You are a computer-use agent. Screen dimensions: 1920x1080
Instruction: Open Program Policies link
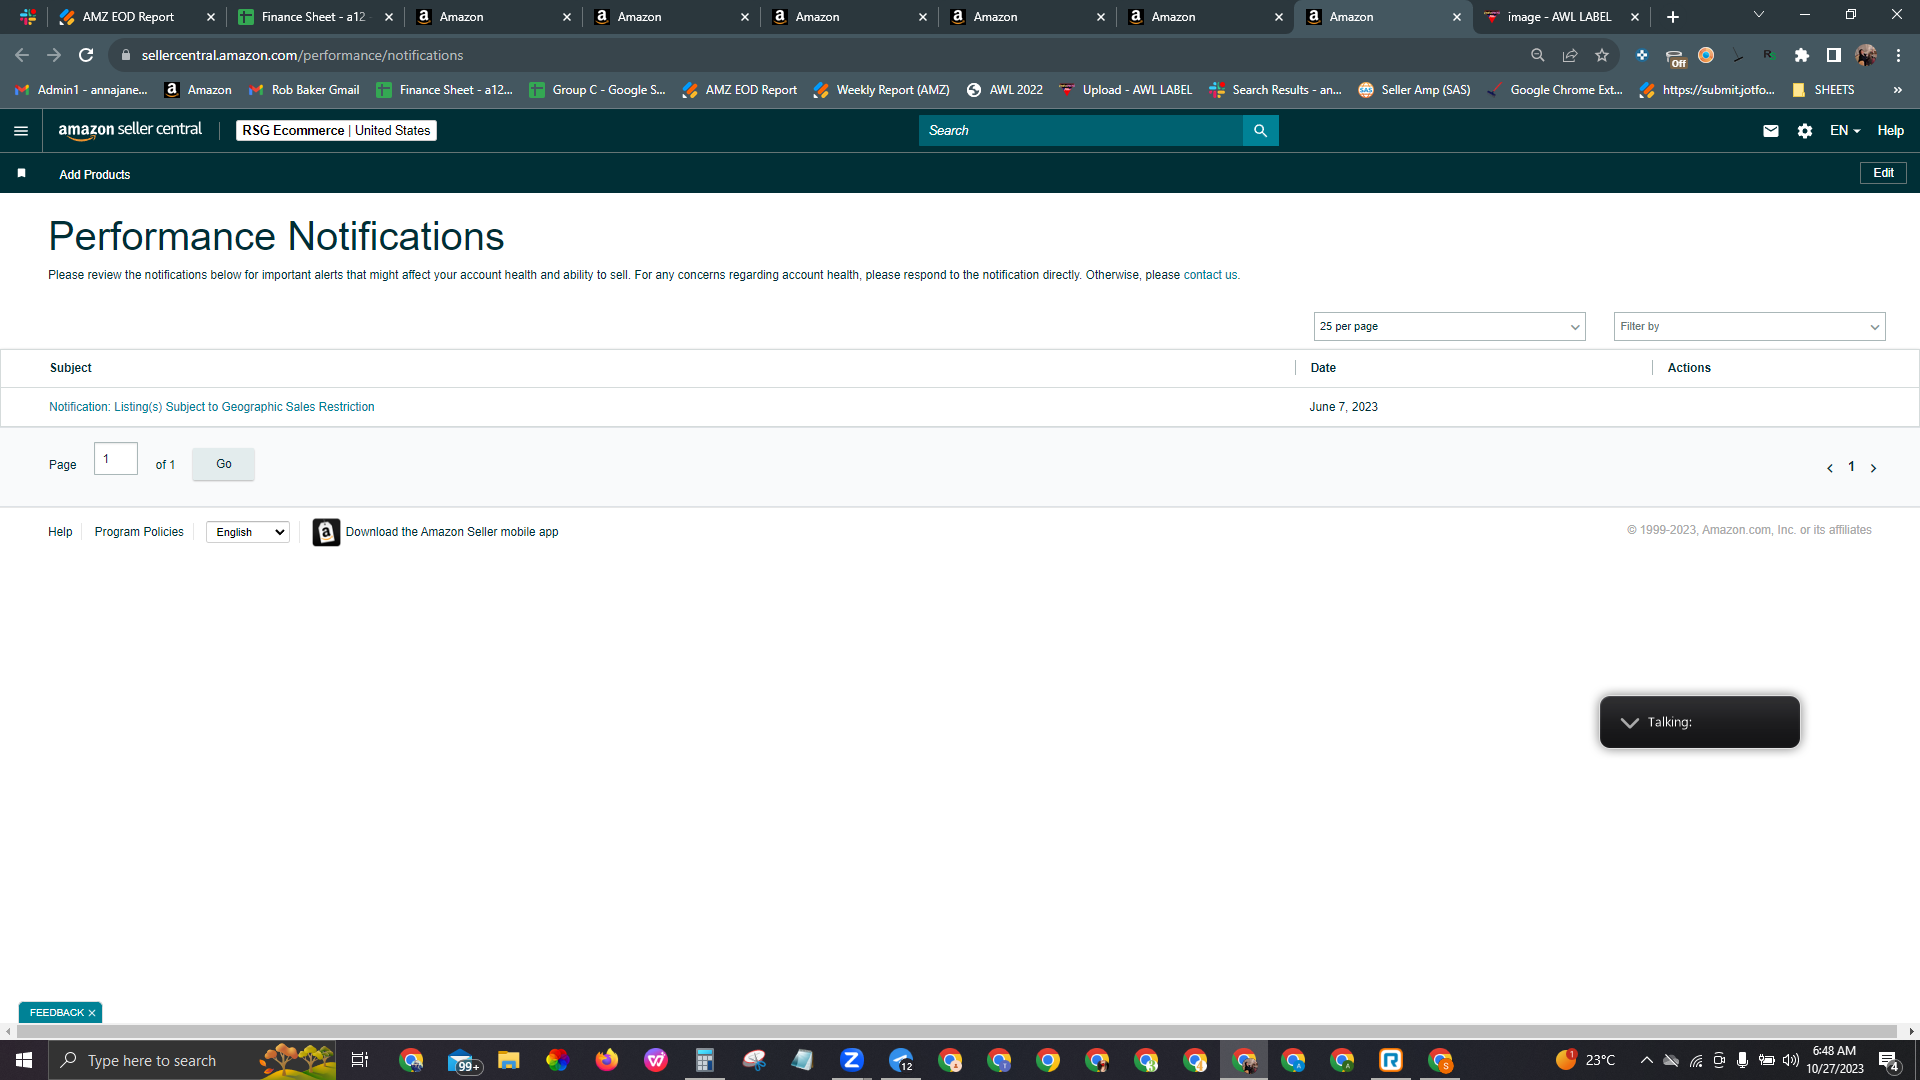(139, 532)
